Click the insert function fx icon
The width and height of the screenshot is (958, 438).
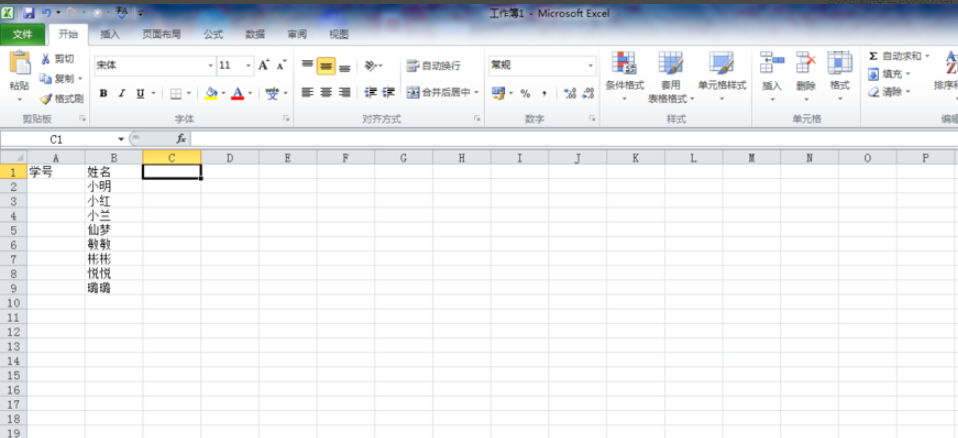point(181,139)
